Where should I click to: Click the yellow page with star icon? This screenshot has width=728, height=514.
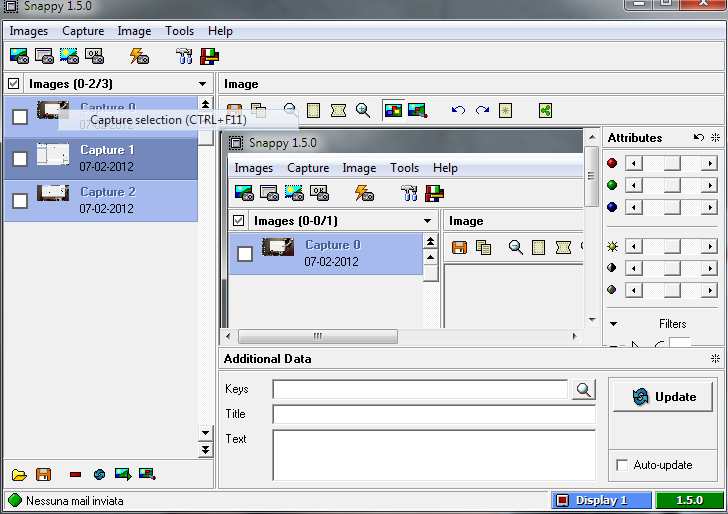(505, 111)
